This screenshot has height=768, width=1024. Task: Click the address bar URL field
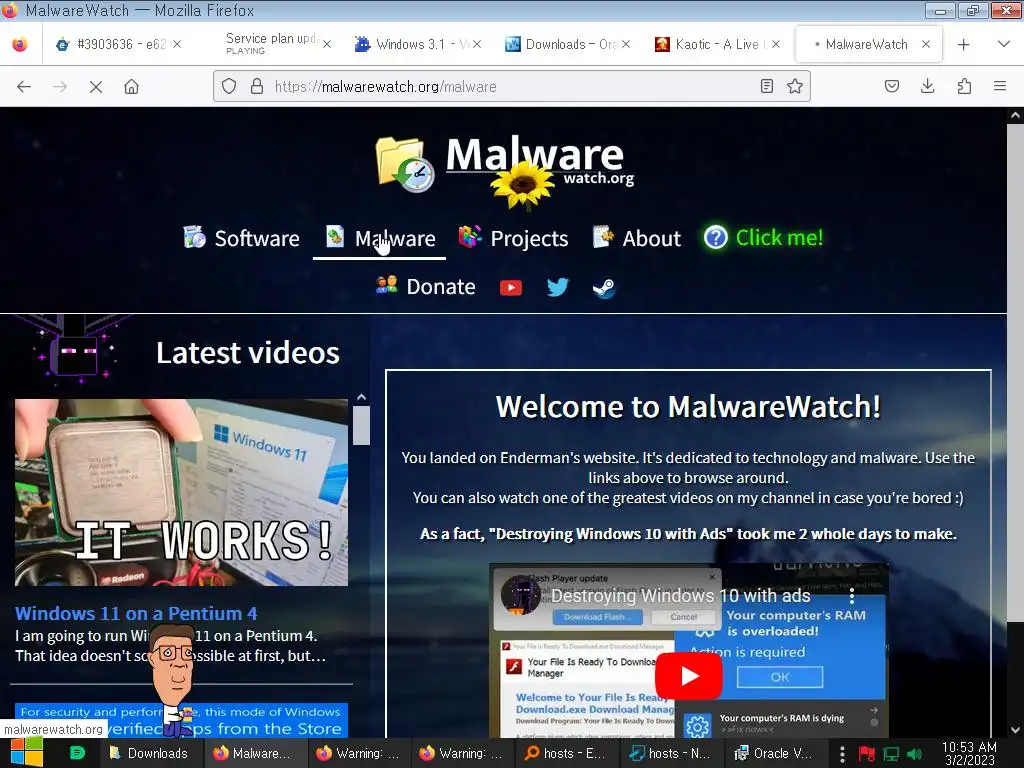(x=512, y=86)
